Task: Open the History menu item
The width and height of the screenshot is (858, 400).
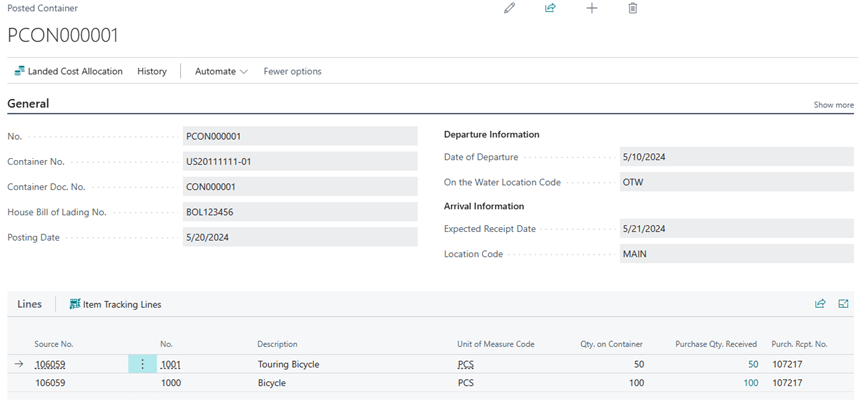Action: tap(152, 71)
